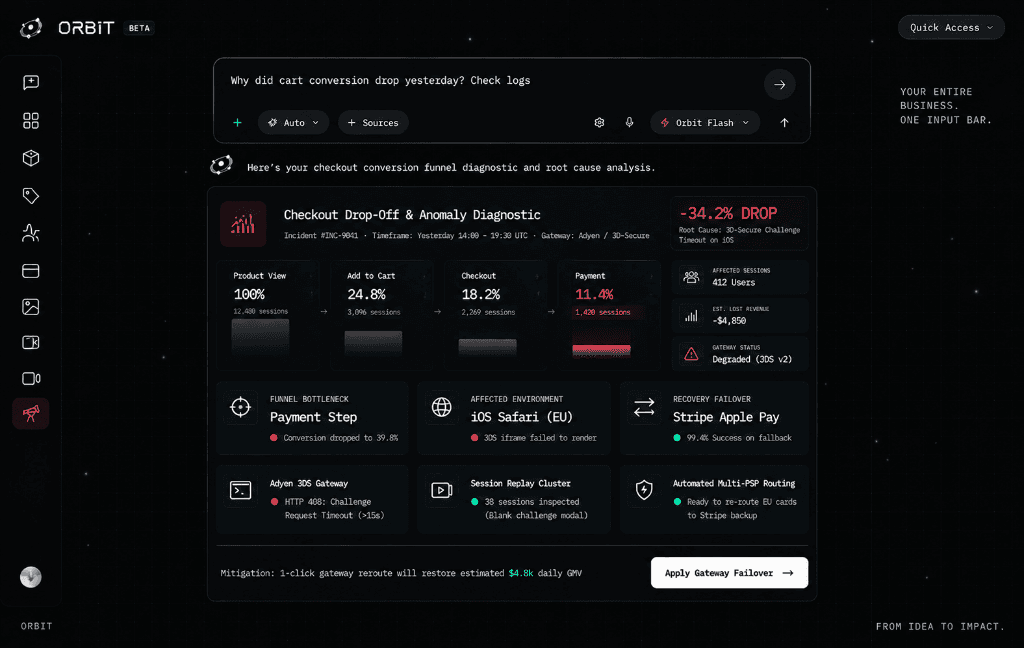Expand the Auto mode dropdown
This screenshot has height=648, width=1024.
click(x=293, y=122)
